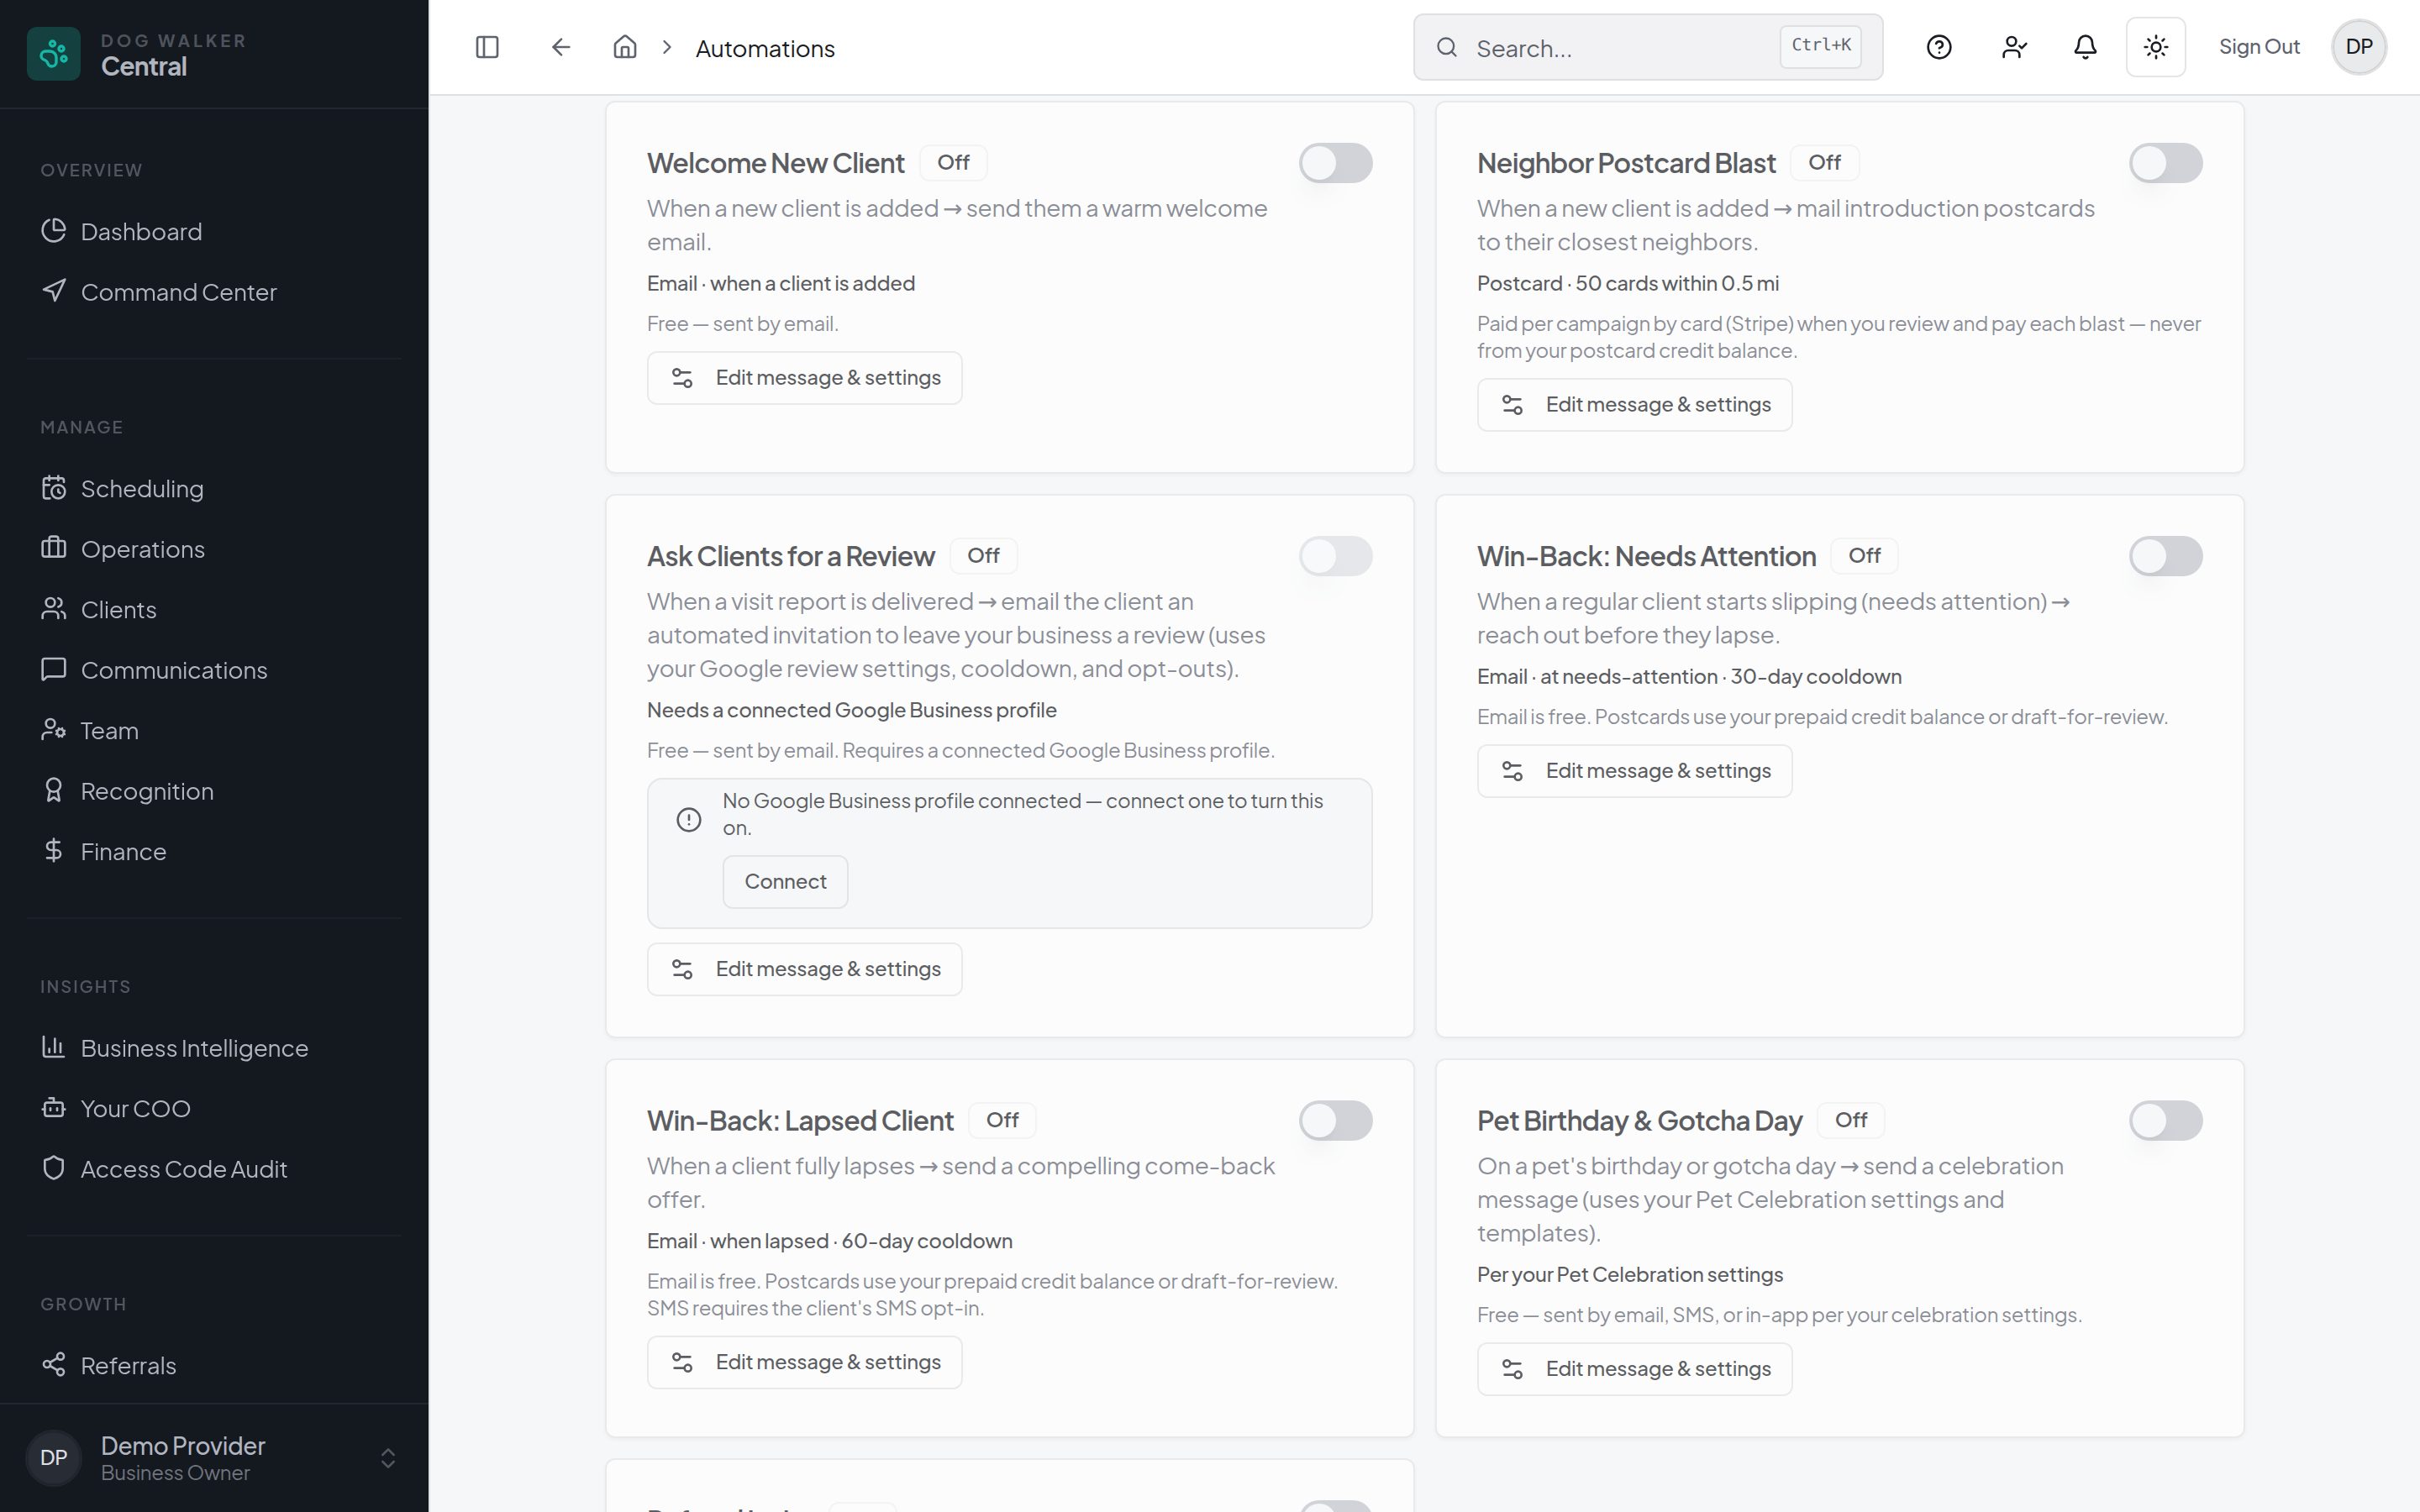
Task: Open Business Intelligence
Action: point(214,1048)
